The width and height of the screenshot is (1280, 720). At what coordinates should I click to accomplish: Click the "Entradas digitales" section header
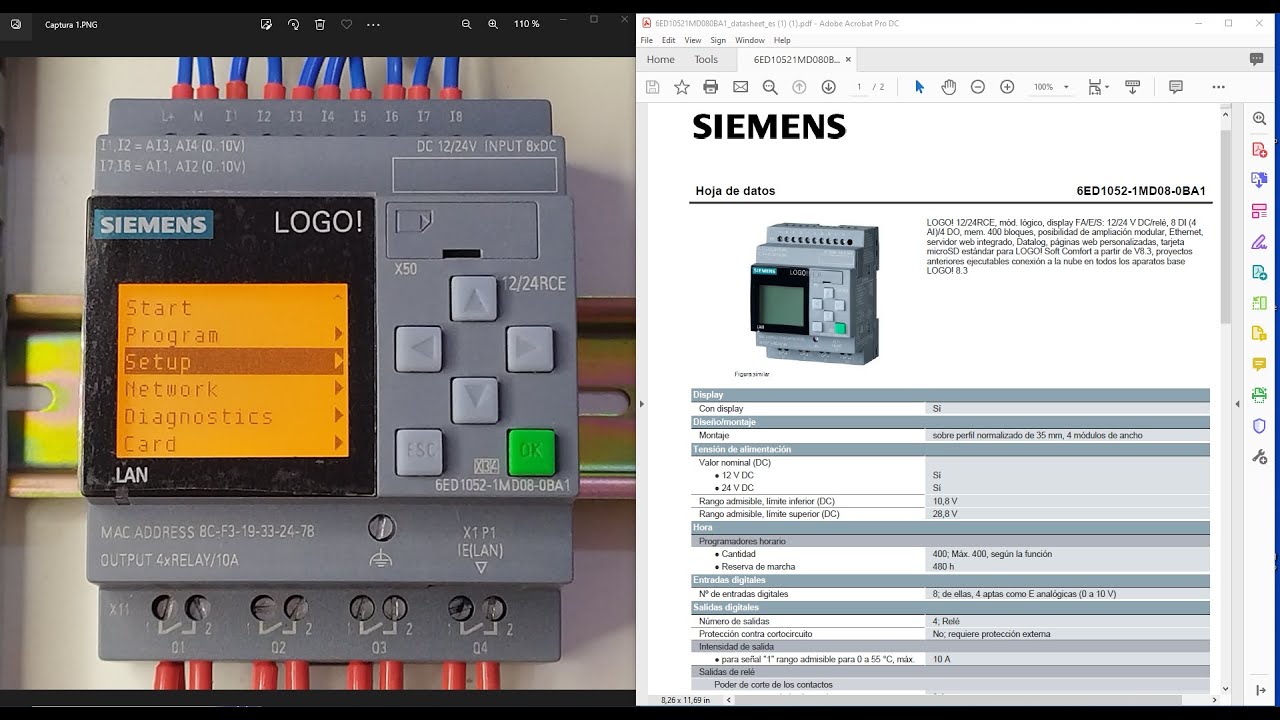[x=950, y=580]
